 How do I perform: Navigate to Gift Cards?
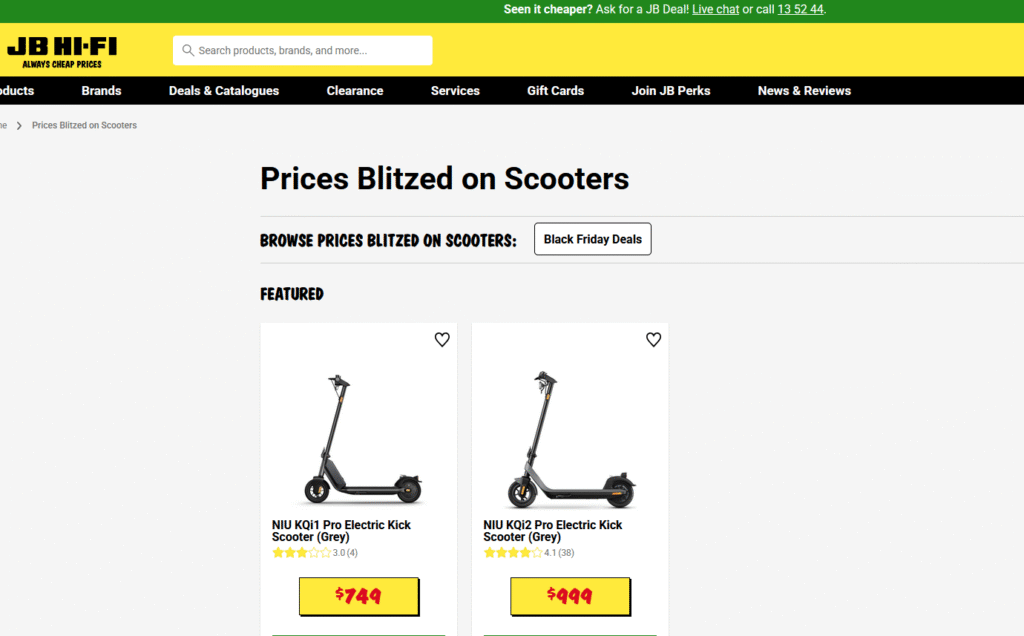point(555,91)
